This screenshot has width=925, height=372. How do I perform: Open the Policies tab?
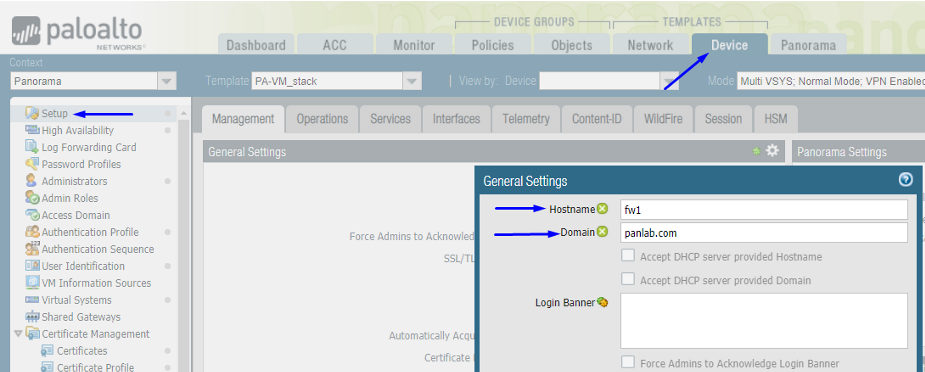493,45
